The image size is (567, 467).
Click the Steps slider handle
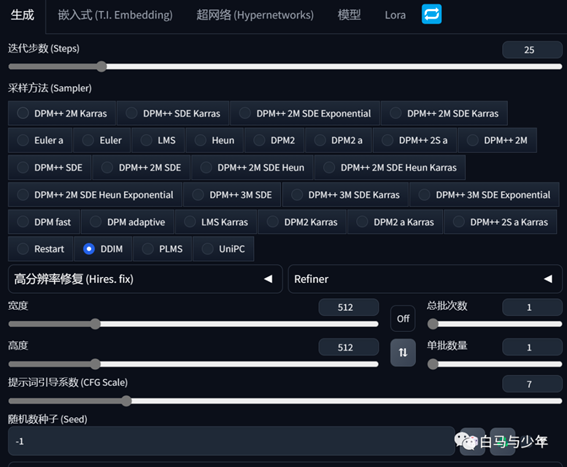coord(102,67)
